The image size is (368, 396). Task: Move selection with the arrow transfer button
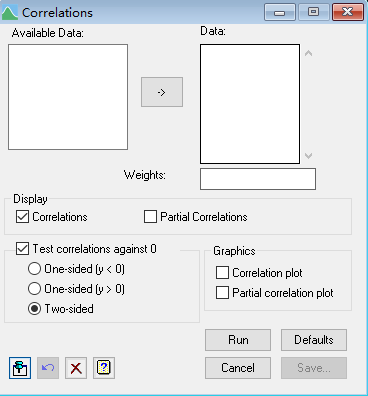click(x=162, y=92)
